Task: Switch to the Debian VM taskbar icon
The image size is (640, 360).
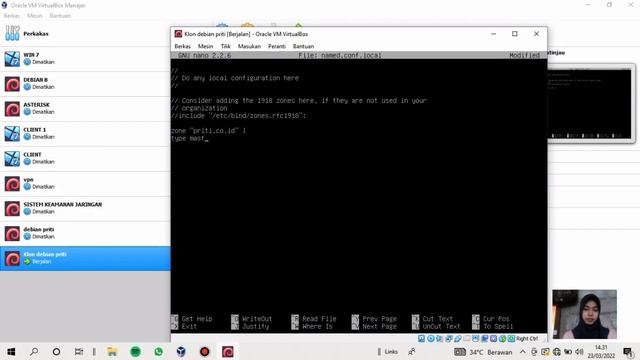Action: (228, 351)
